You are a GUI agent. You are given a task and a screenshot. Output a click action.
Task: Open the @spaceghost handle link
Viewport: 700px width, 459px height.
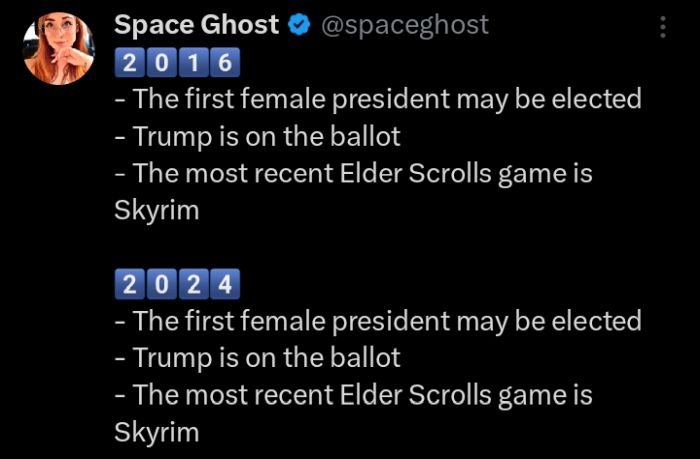pos(404,25)
